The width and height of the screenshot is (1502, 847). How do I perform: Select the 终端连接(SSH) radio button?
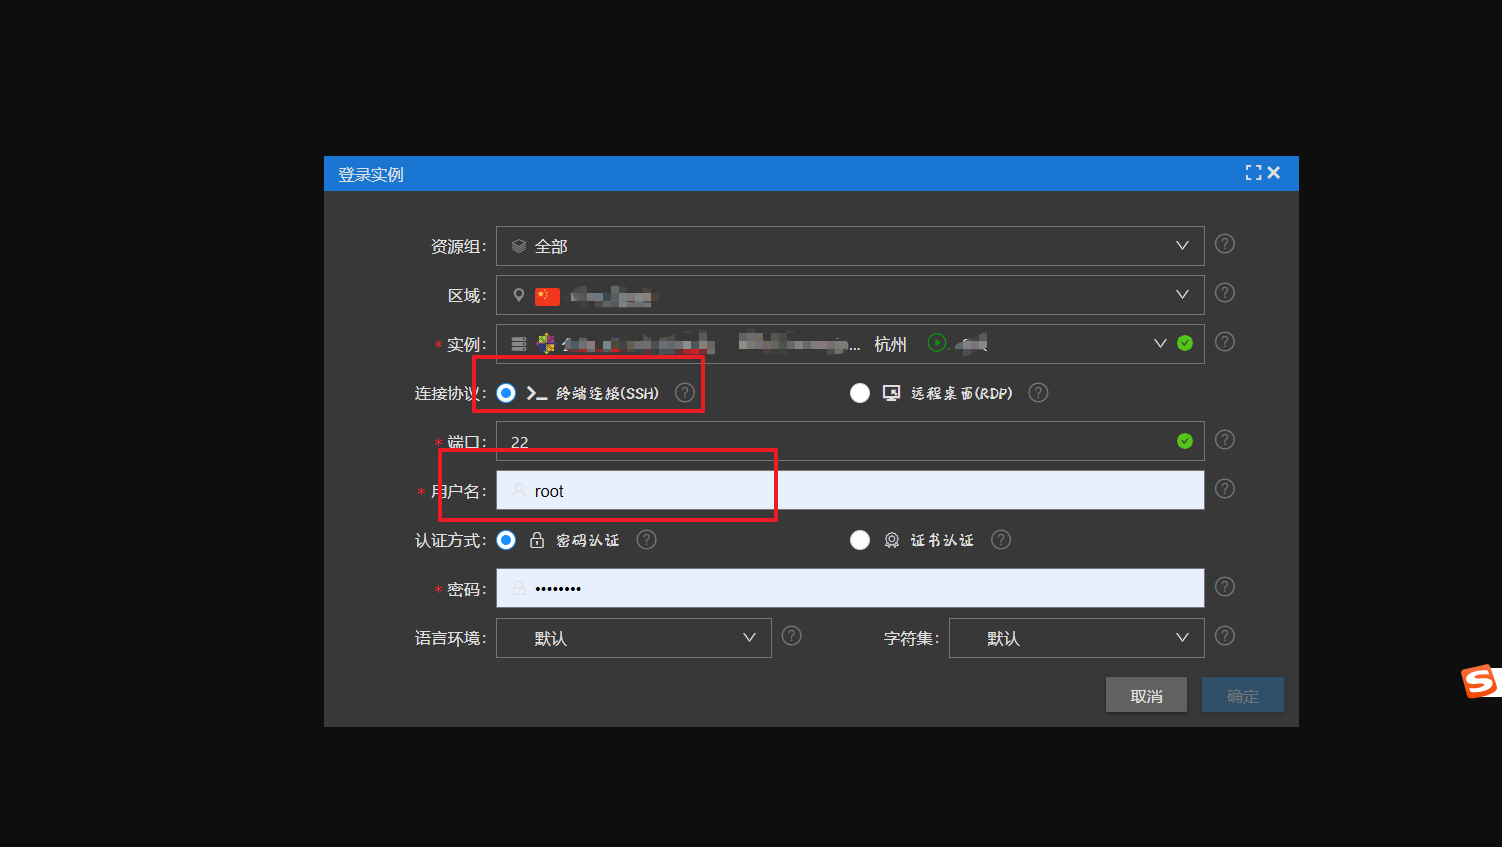click(x=506, y=392)
